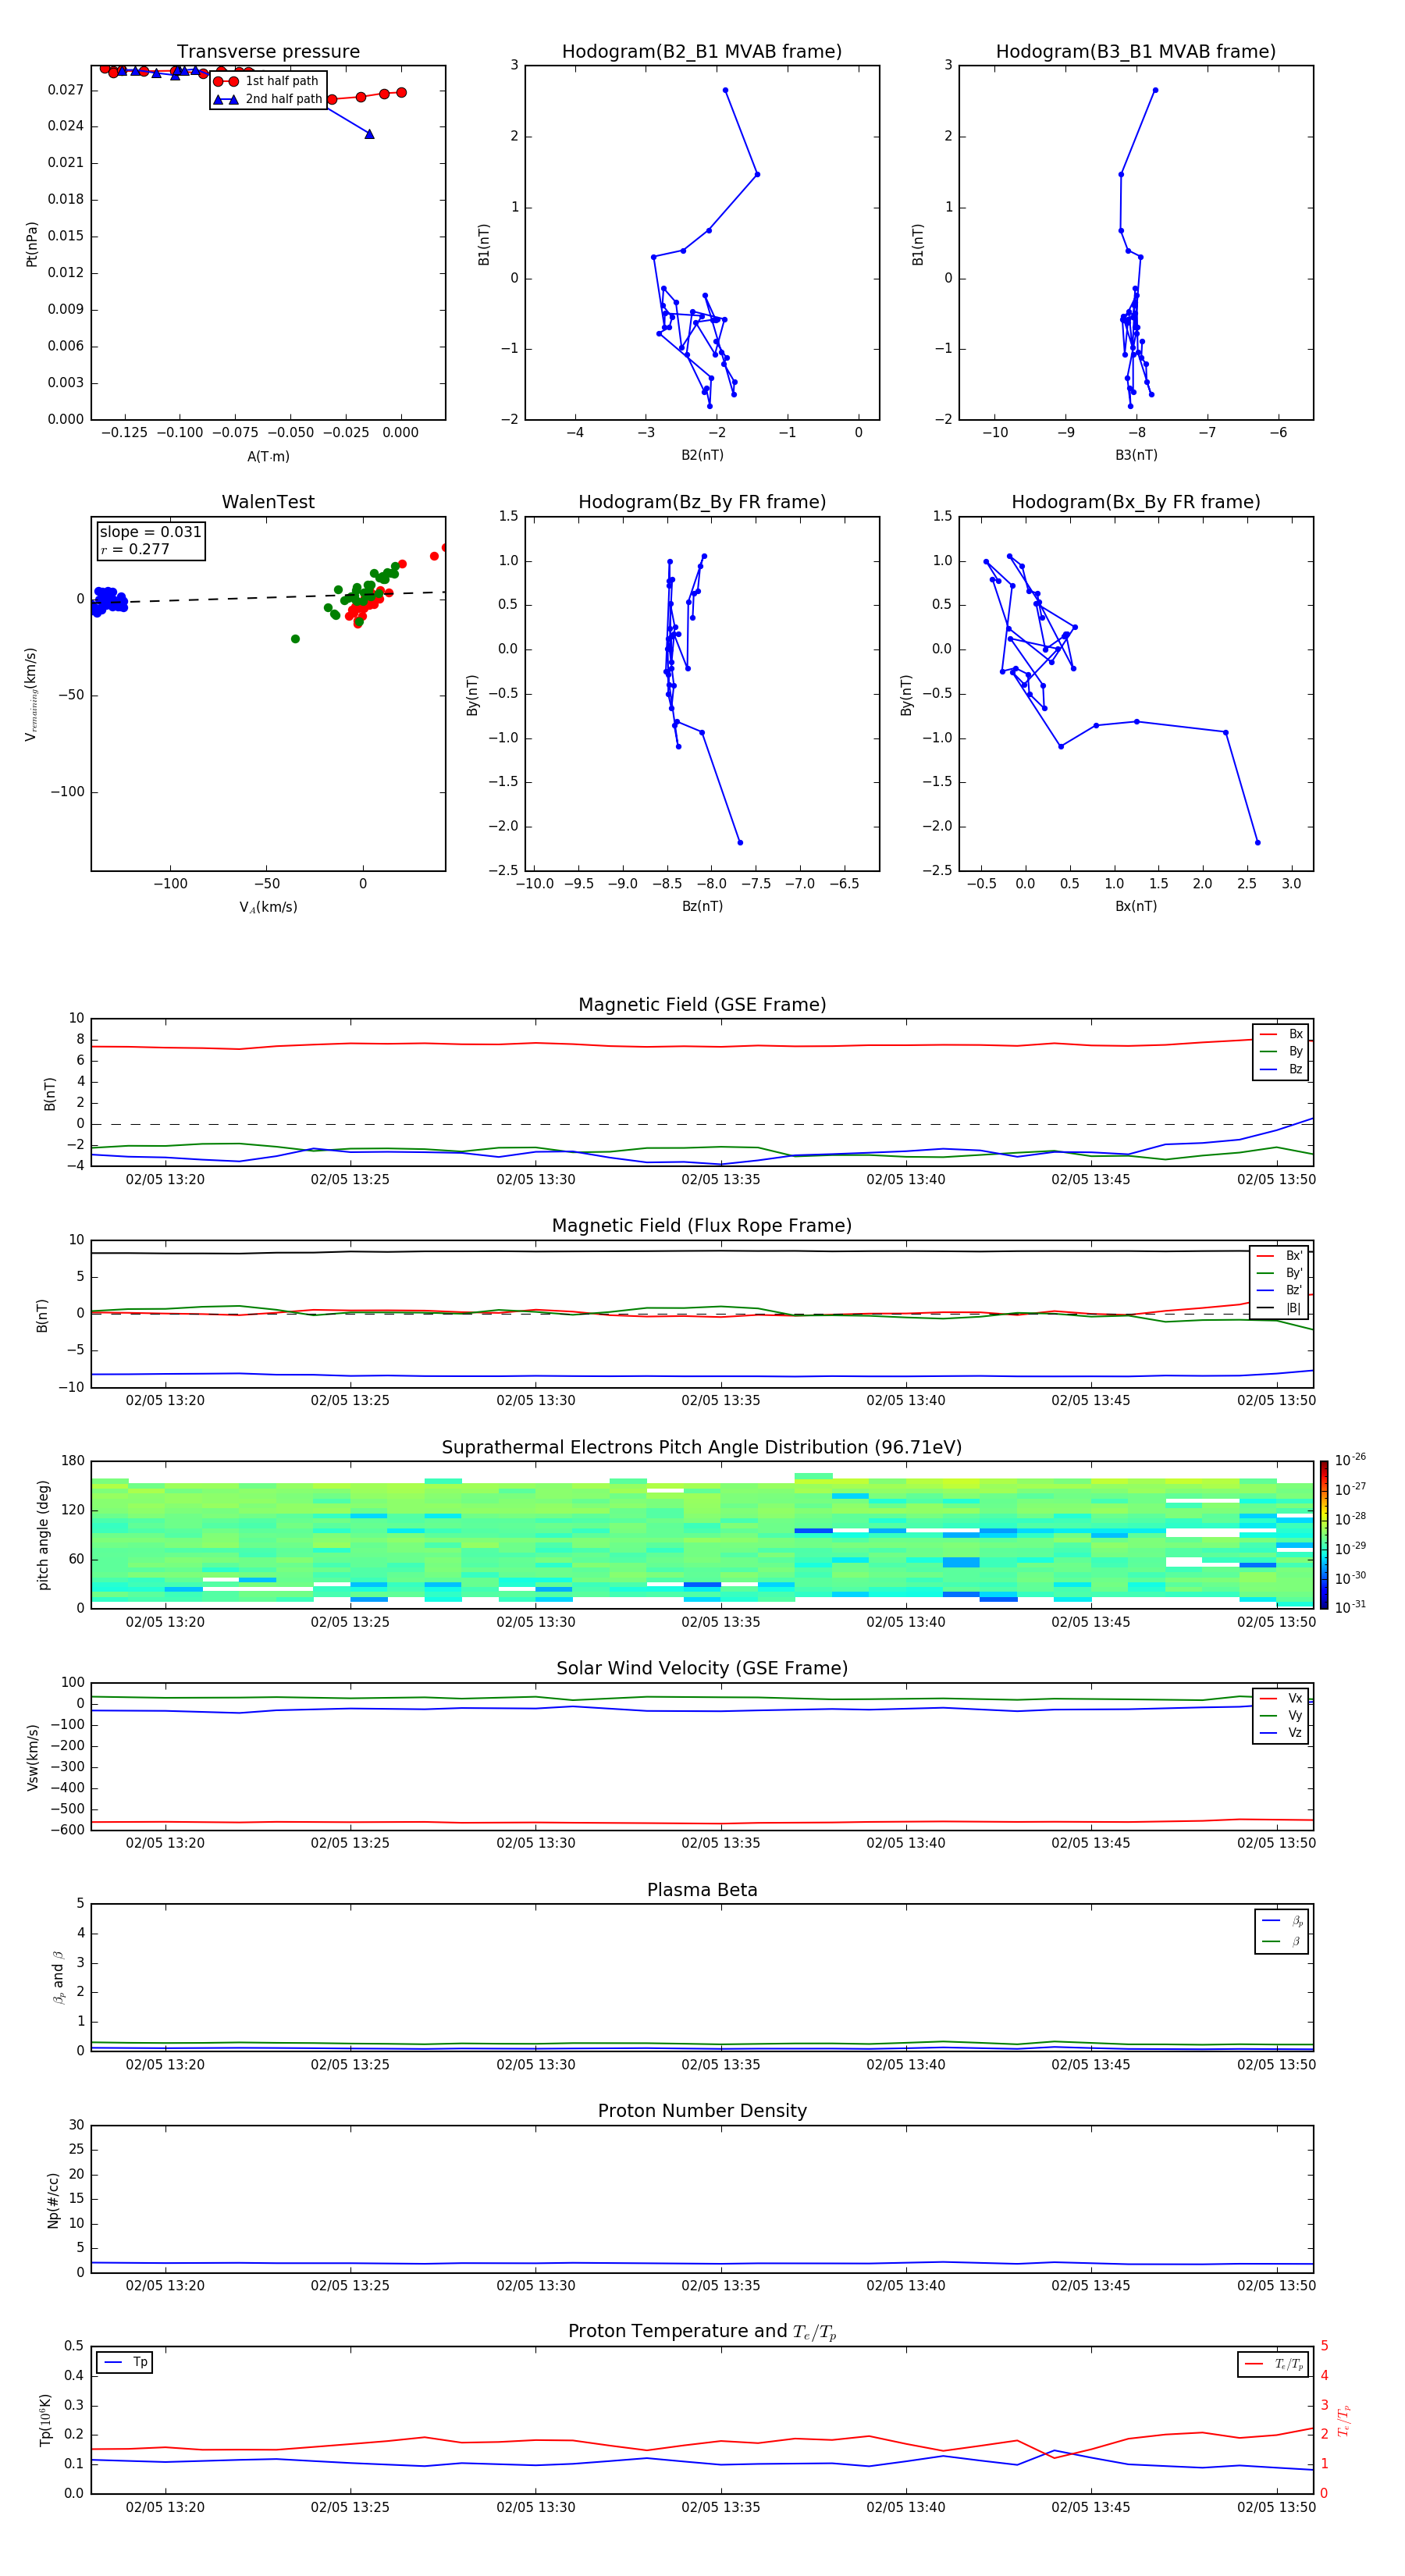Click the 'Hodogram(Bz_By FR frame)' title

[x=702, y=502]
